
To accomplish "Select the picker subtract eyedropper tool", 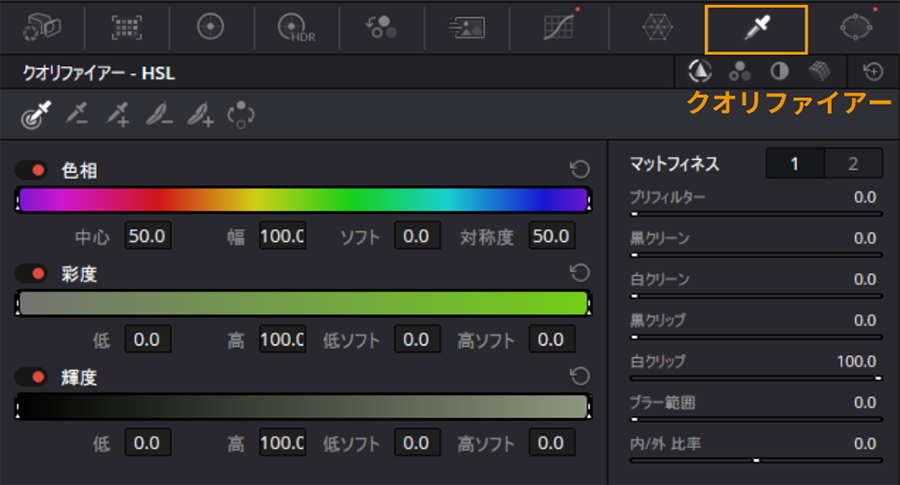I will point(76,114).
